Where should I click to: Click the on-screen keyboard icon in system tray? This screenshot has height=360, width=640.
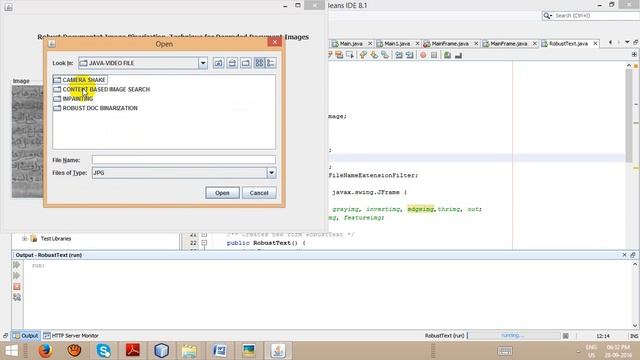(505, 351)
